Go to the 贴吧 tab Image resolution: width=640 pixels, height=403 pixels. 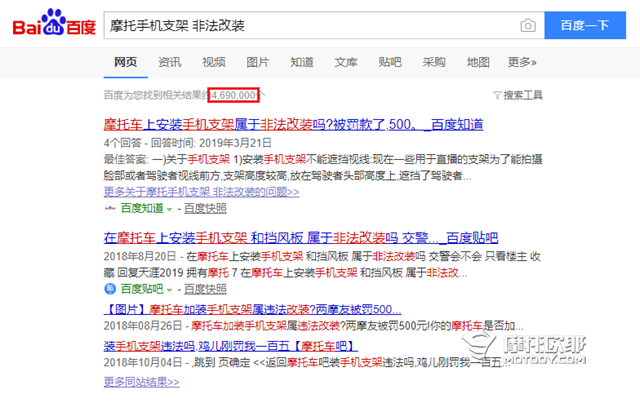pos(390,62)
